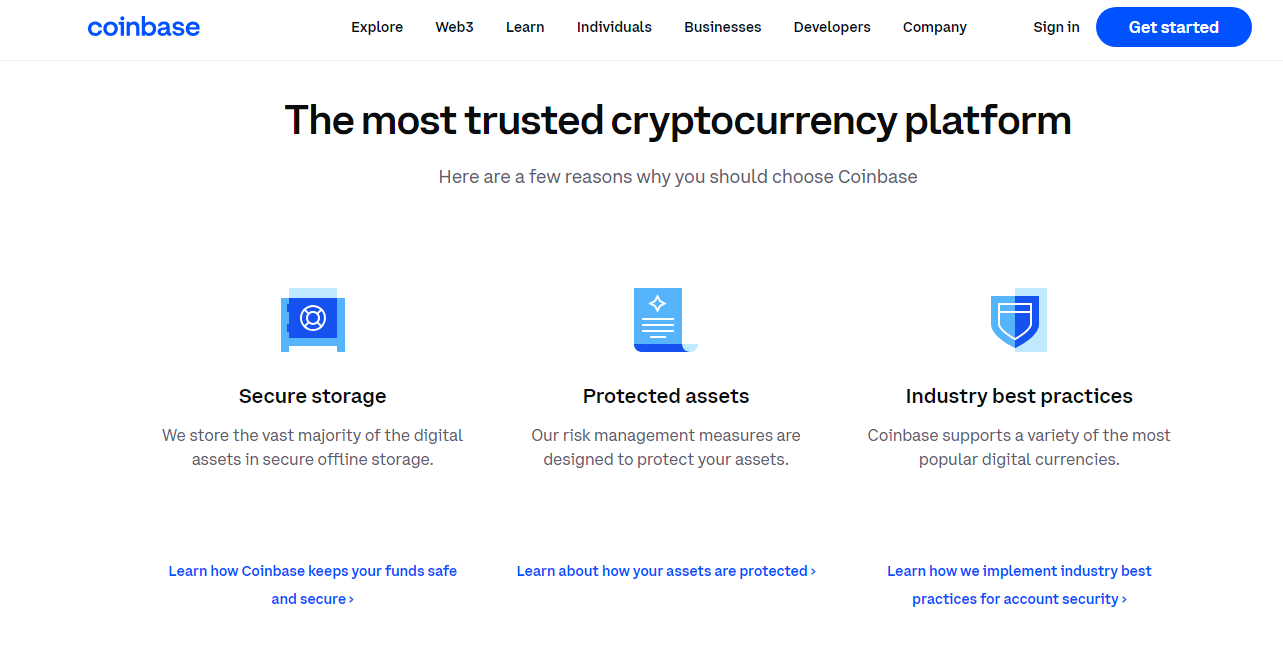
Task: Click the shield icon above Industry best practices
Action: 1019,320
